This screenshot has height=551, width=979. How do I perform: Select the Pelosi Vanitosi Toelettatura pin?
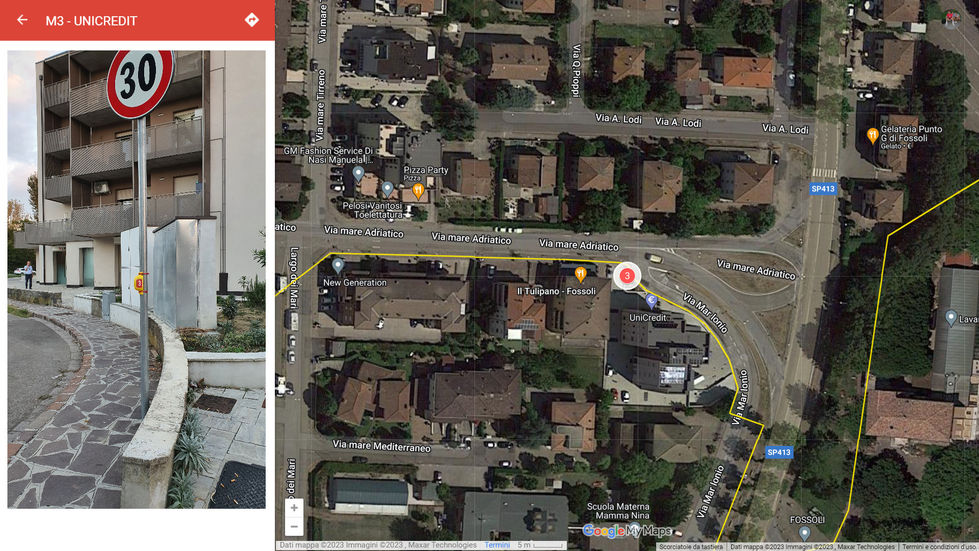[x=388, y=188]
